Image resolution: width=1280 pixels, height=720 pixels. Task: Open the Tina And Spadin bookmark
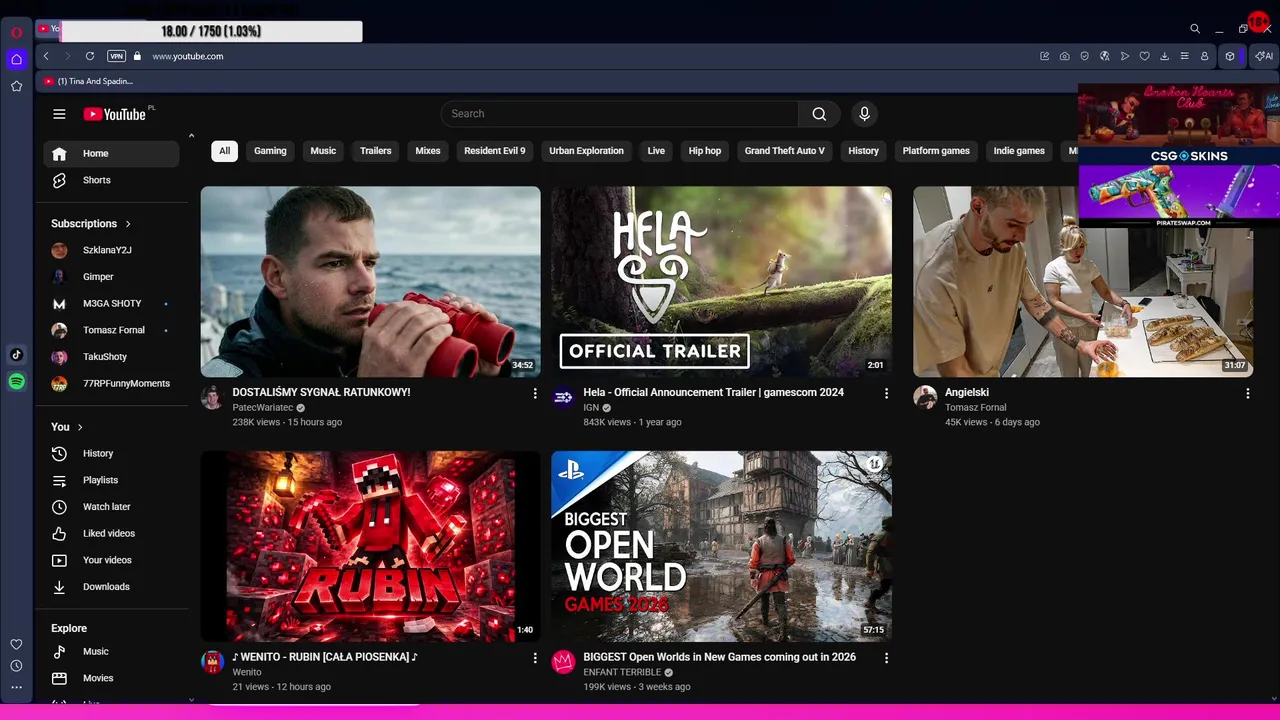tap(87, 81)
